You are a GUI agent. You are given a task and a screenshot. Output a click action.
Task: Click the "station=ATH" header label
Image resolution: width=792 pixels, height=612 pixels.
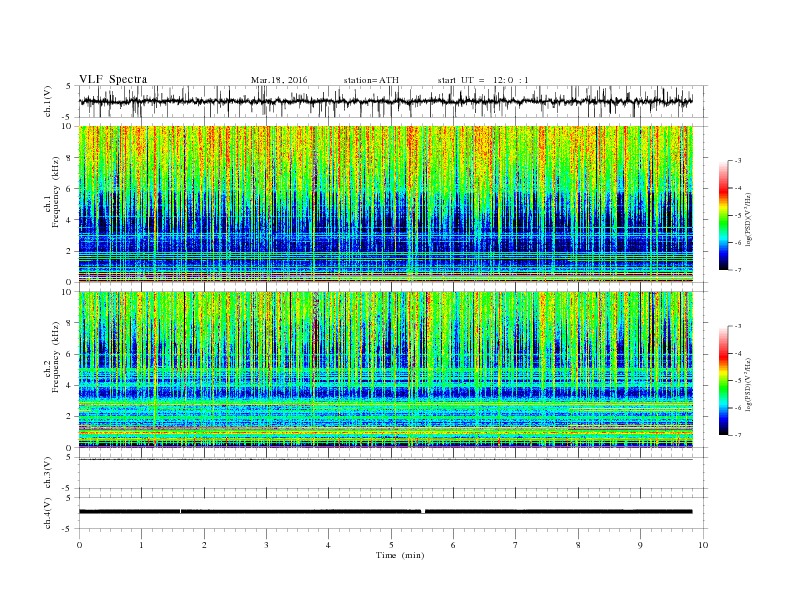tap(371, 80)
